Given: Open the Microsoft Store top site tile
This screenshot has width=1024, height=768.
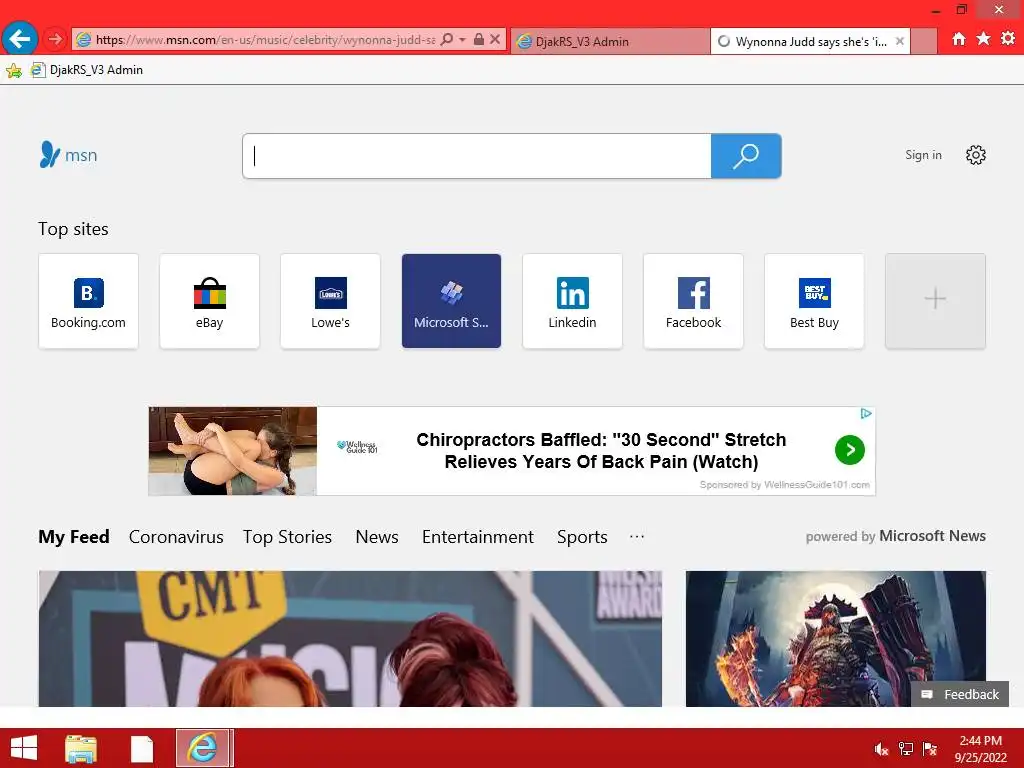Looking at the screenshot, I should click(451, 301).
